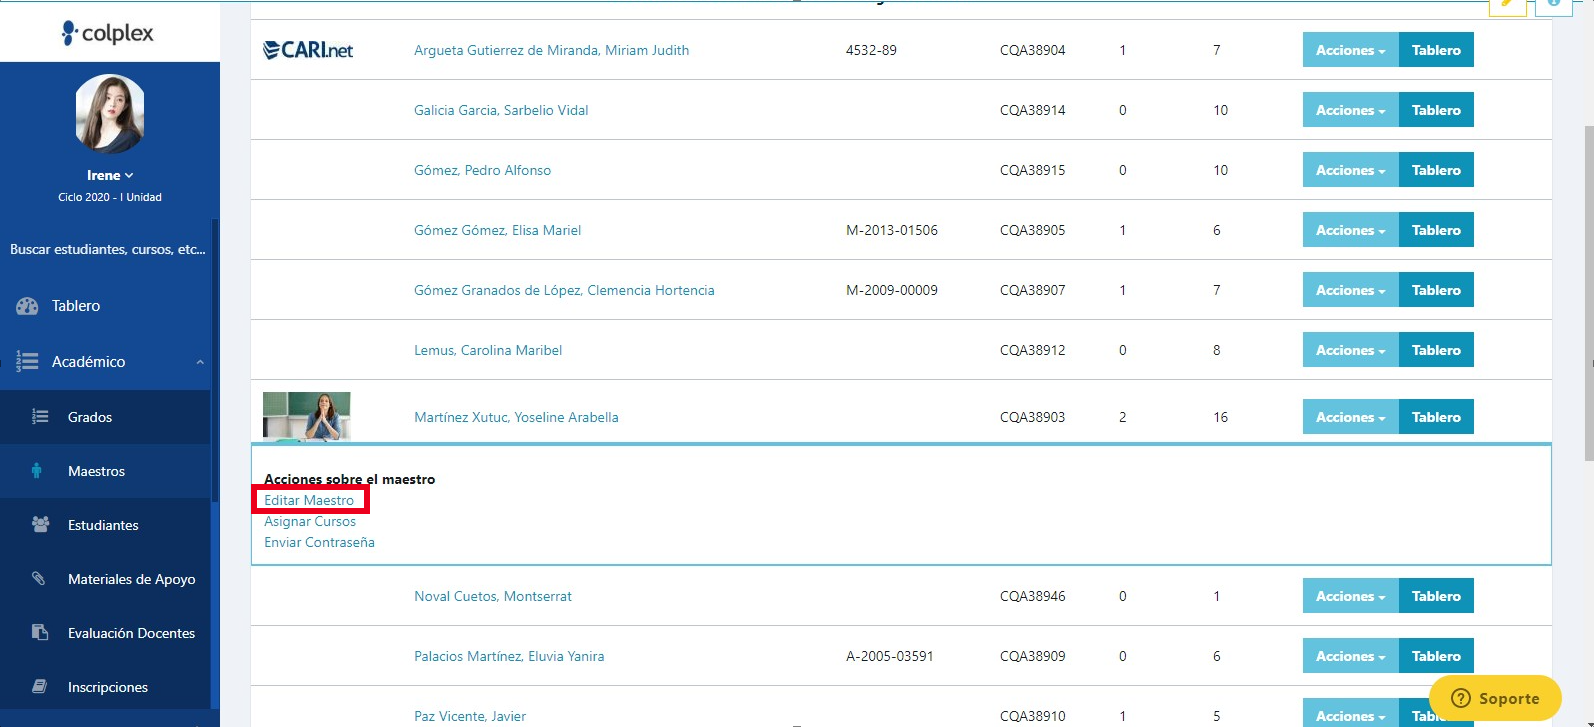This screenshot has height=727, width=1594.
Task: Open teacher Martínez Xutuc, Yoseline Arabella
Action: click(x=516, y=417)
